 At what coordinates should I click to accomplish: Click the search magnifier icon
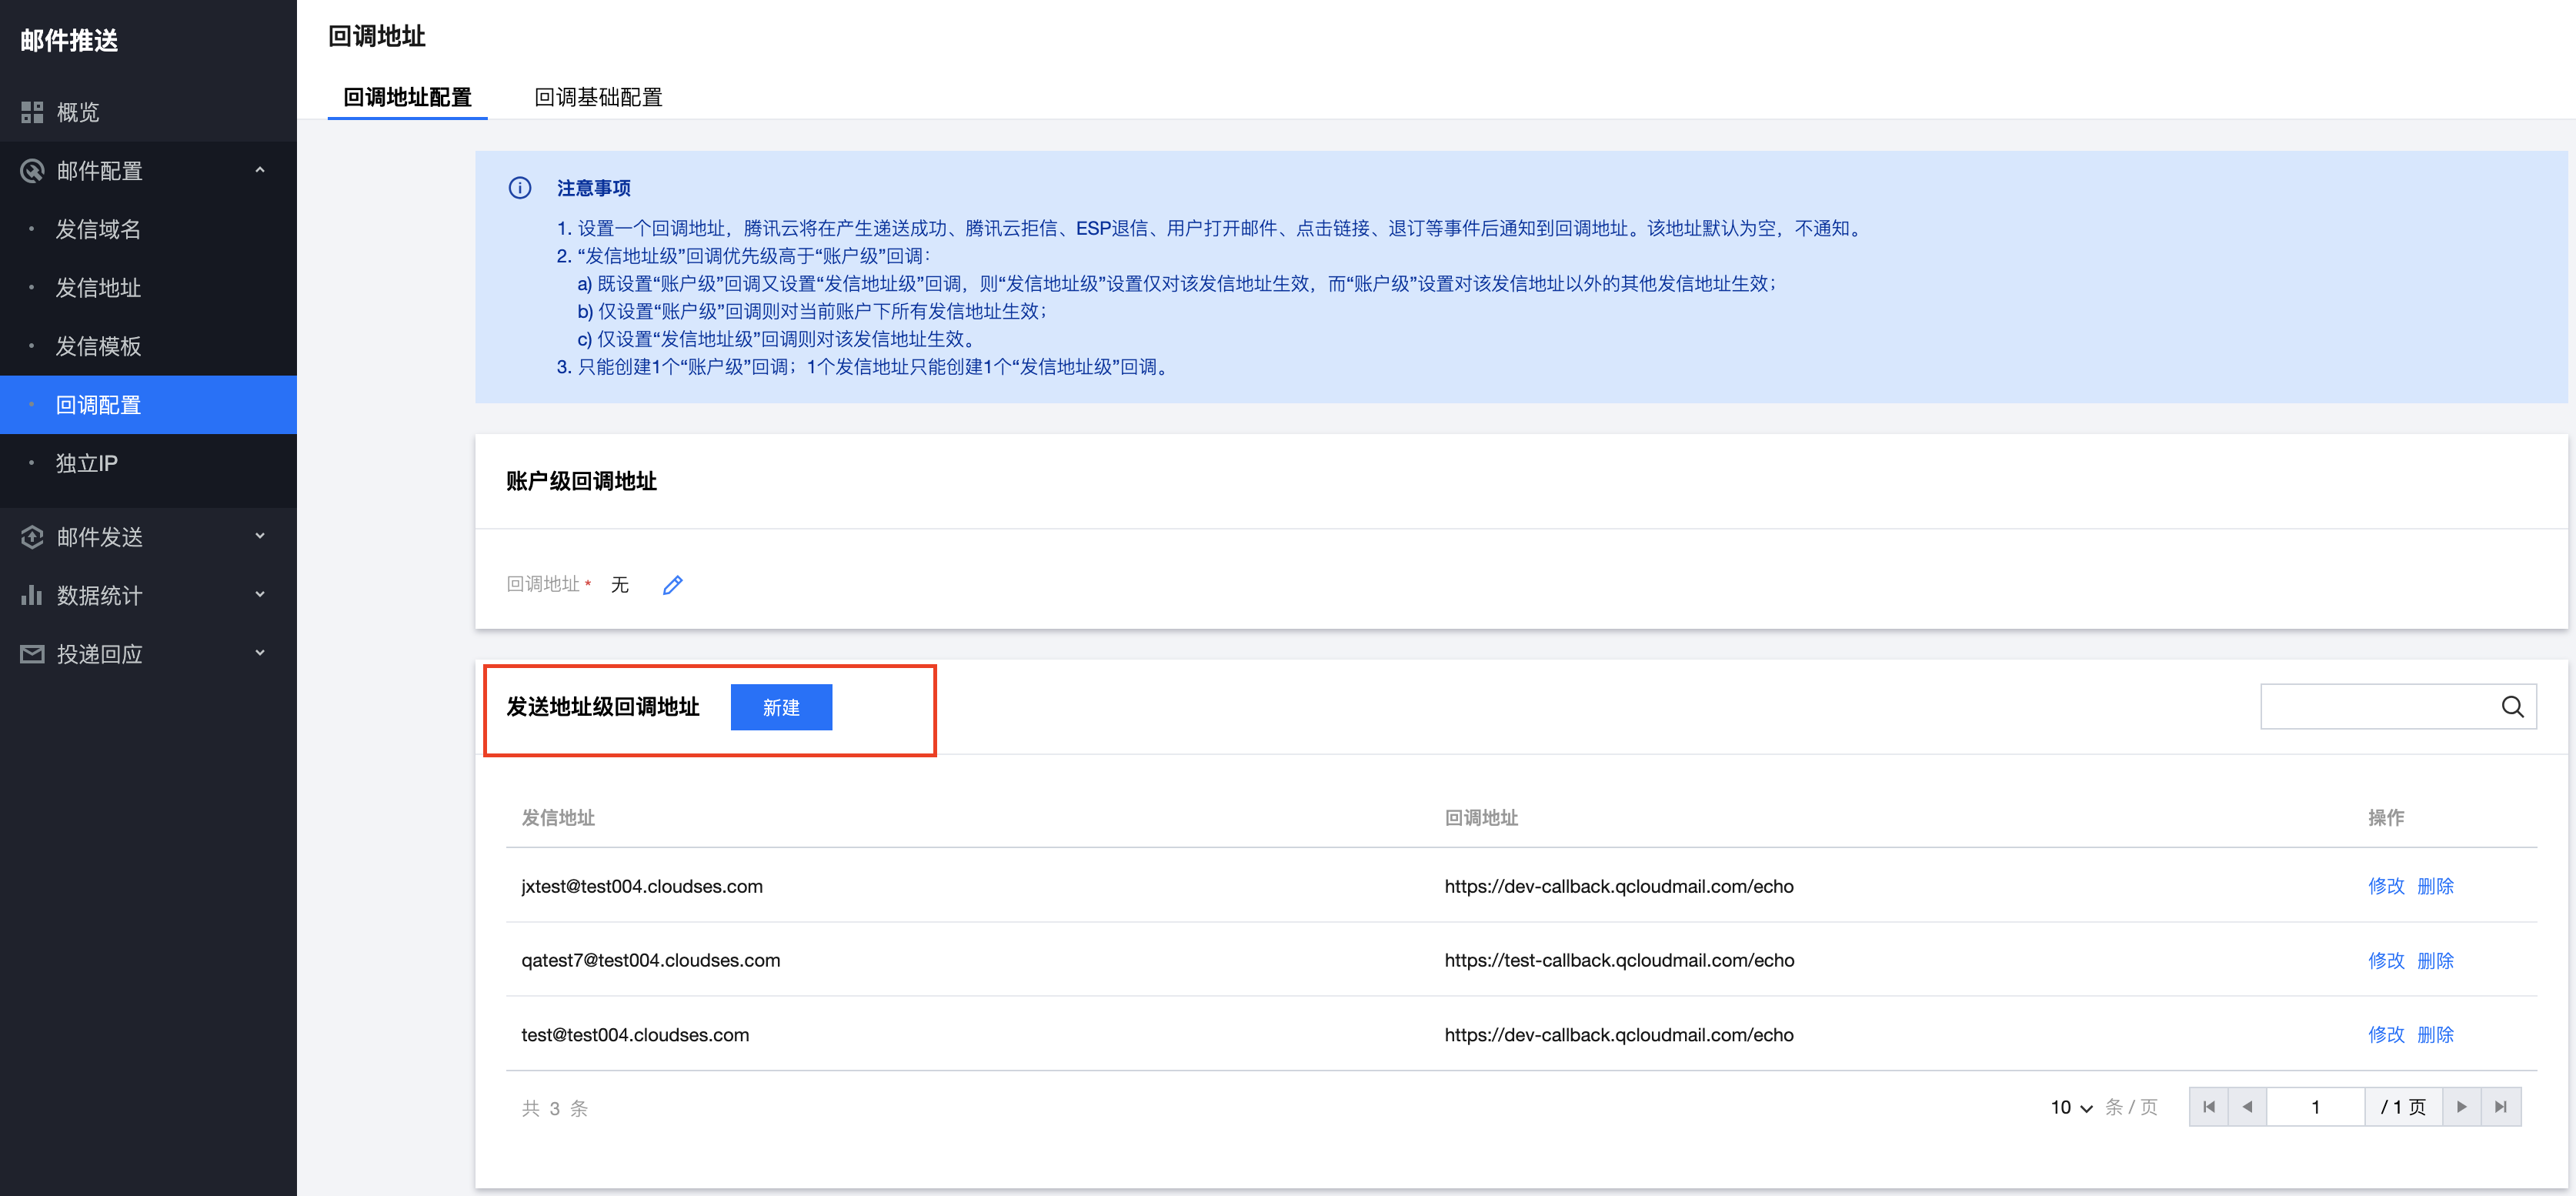click(2512, 707)
